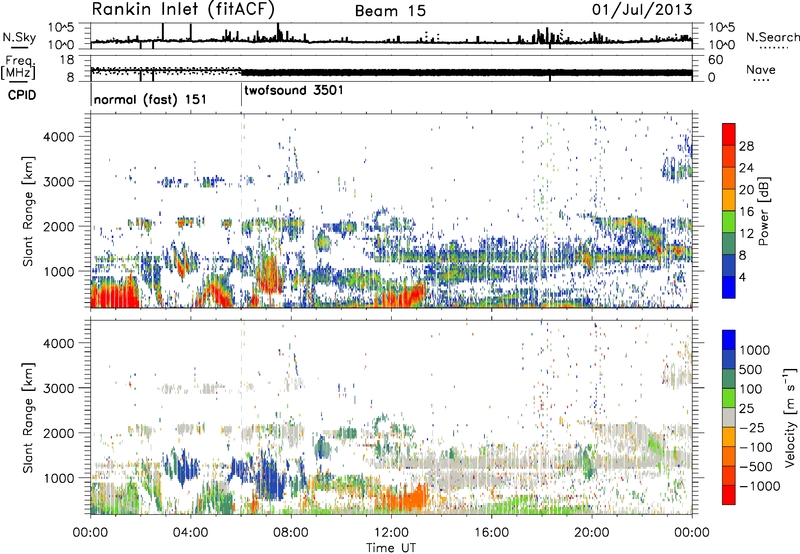This screenshot has height=554, width=800.
Task: Click the '3000' tick on Velocity panel
Action: [59, 388]
